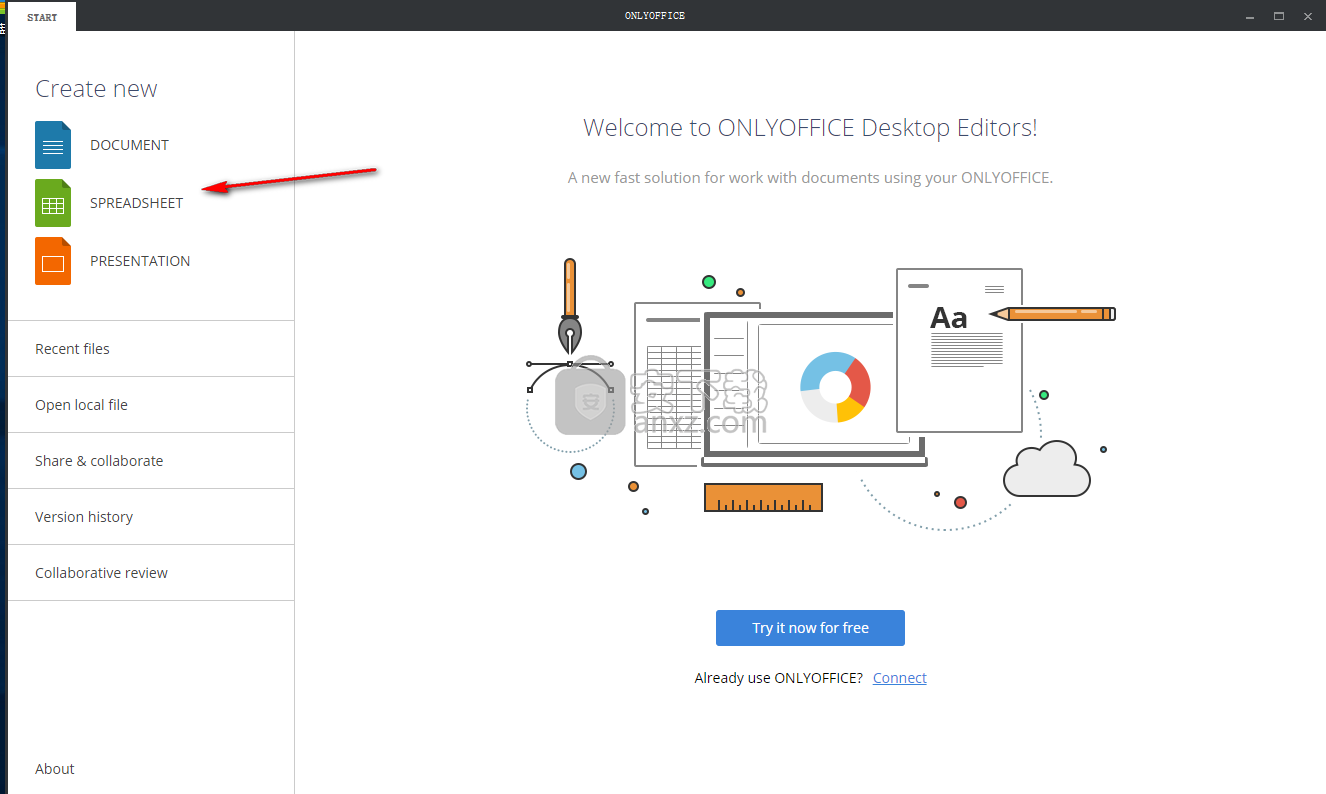Click the green Spreadsheet file icon
This screenshot has width=1326, height=794.
click(53, 203)
